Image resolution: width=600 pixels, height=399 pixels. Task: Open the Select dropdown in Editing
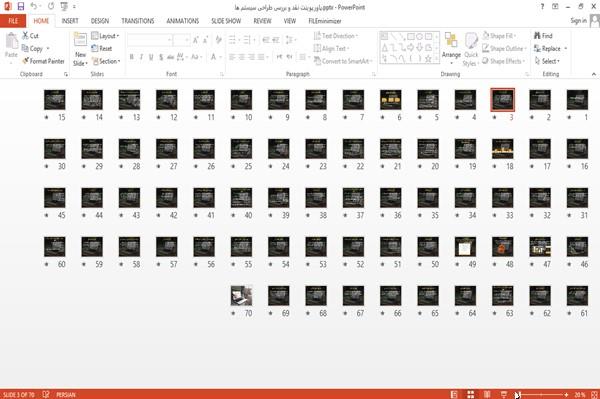[x=547, y=61]
